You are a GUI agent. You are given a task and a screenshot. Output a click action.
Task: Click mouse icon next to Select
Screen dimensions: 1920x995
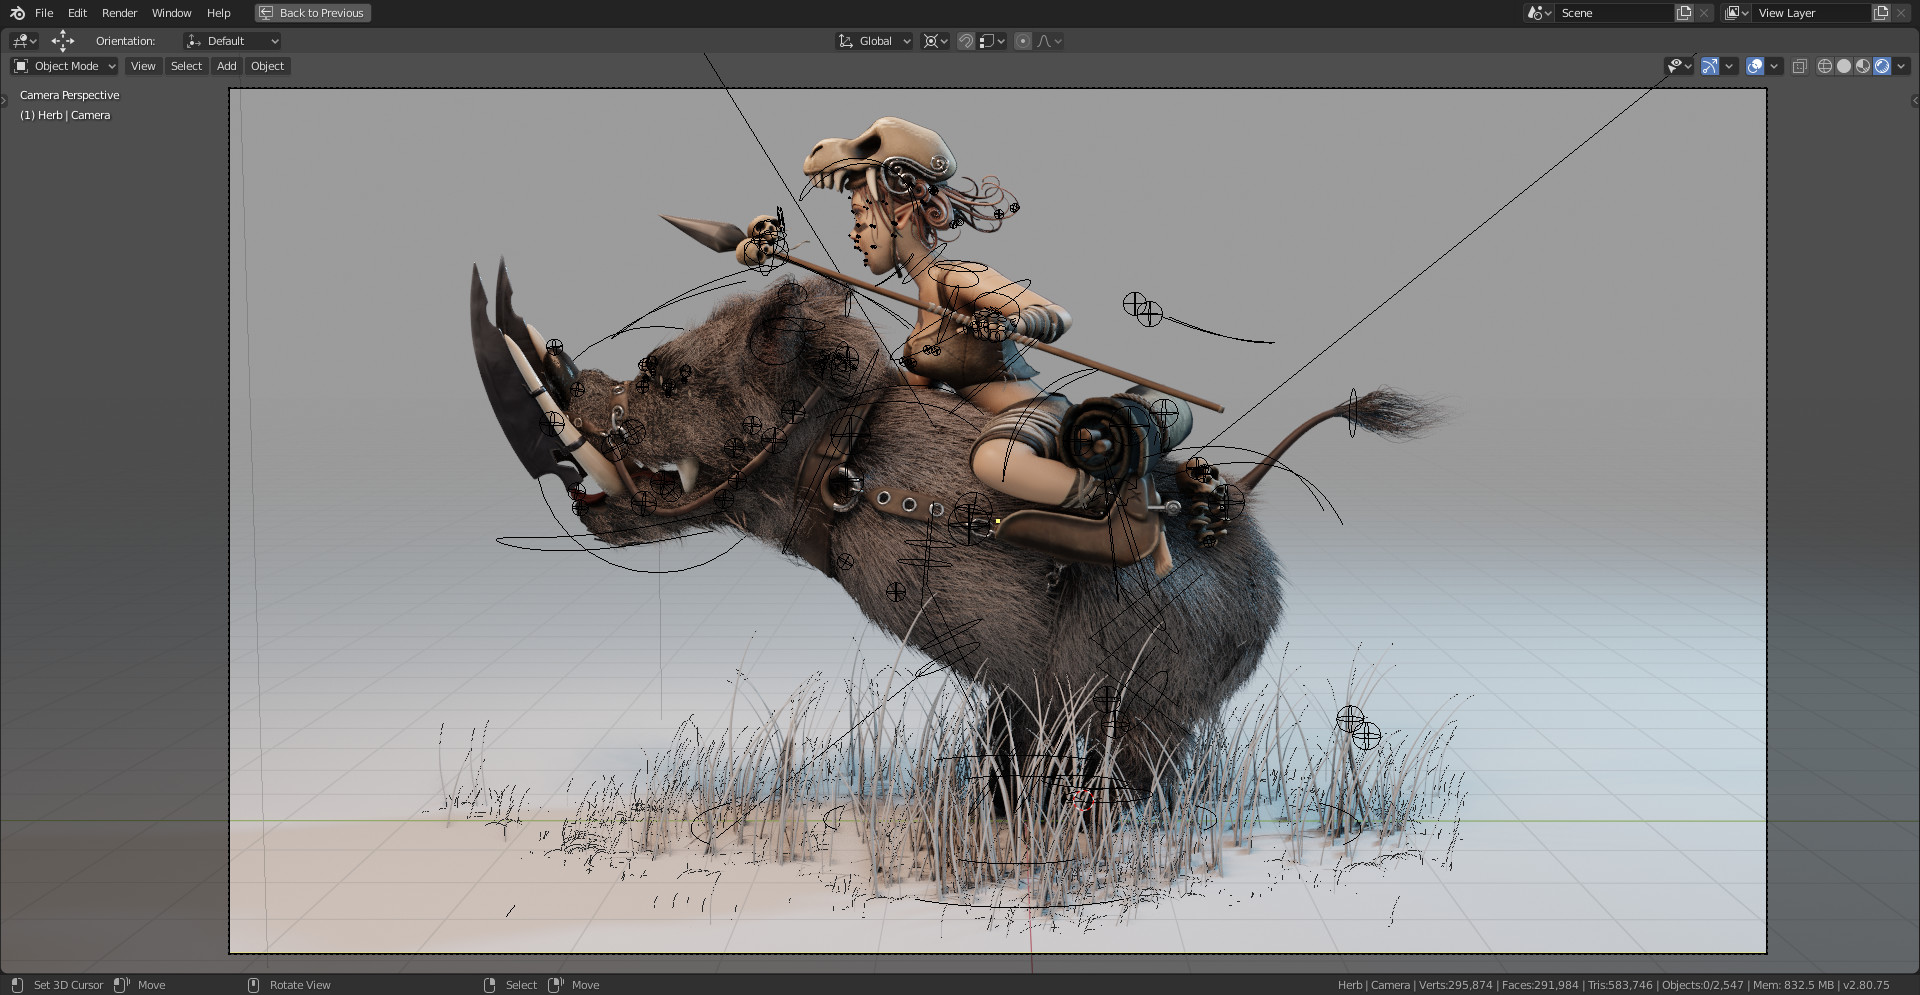point(489,985)
